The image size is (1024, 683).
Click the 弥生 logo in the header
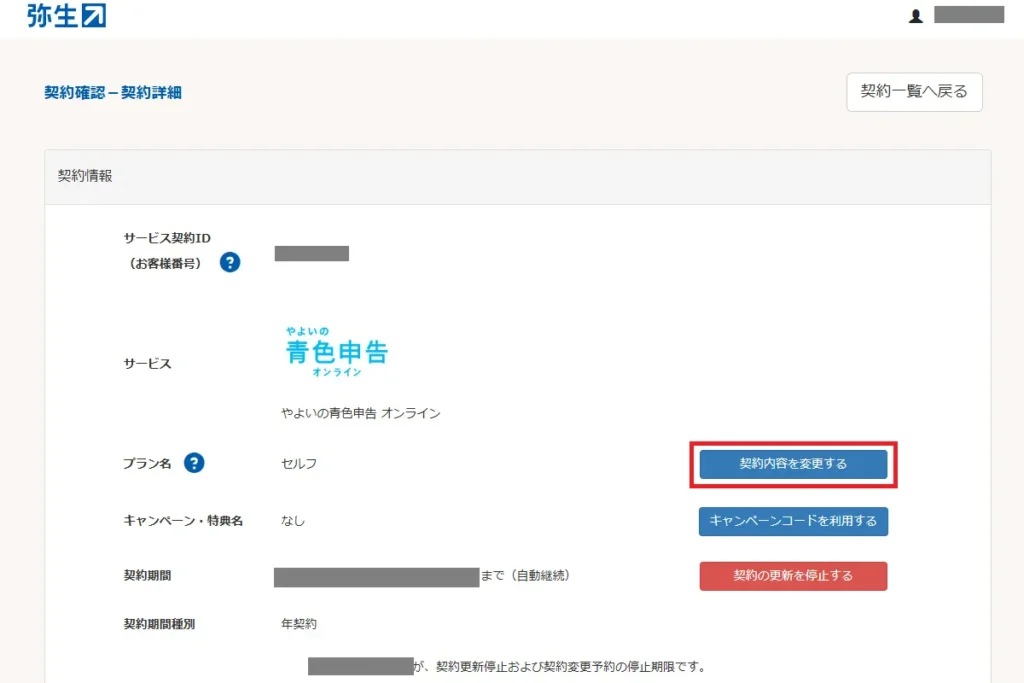66,15
